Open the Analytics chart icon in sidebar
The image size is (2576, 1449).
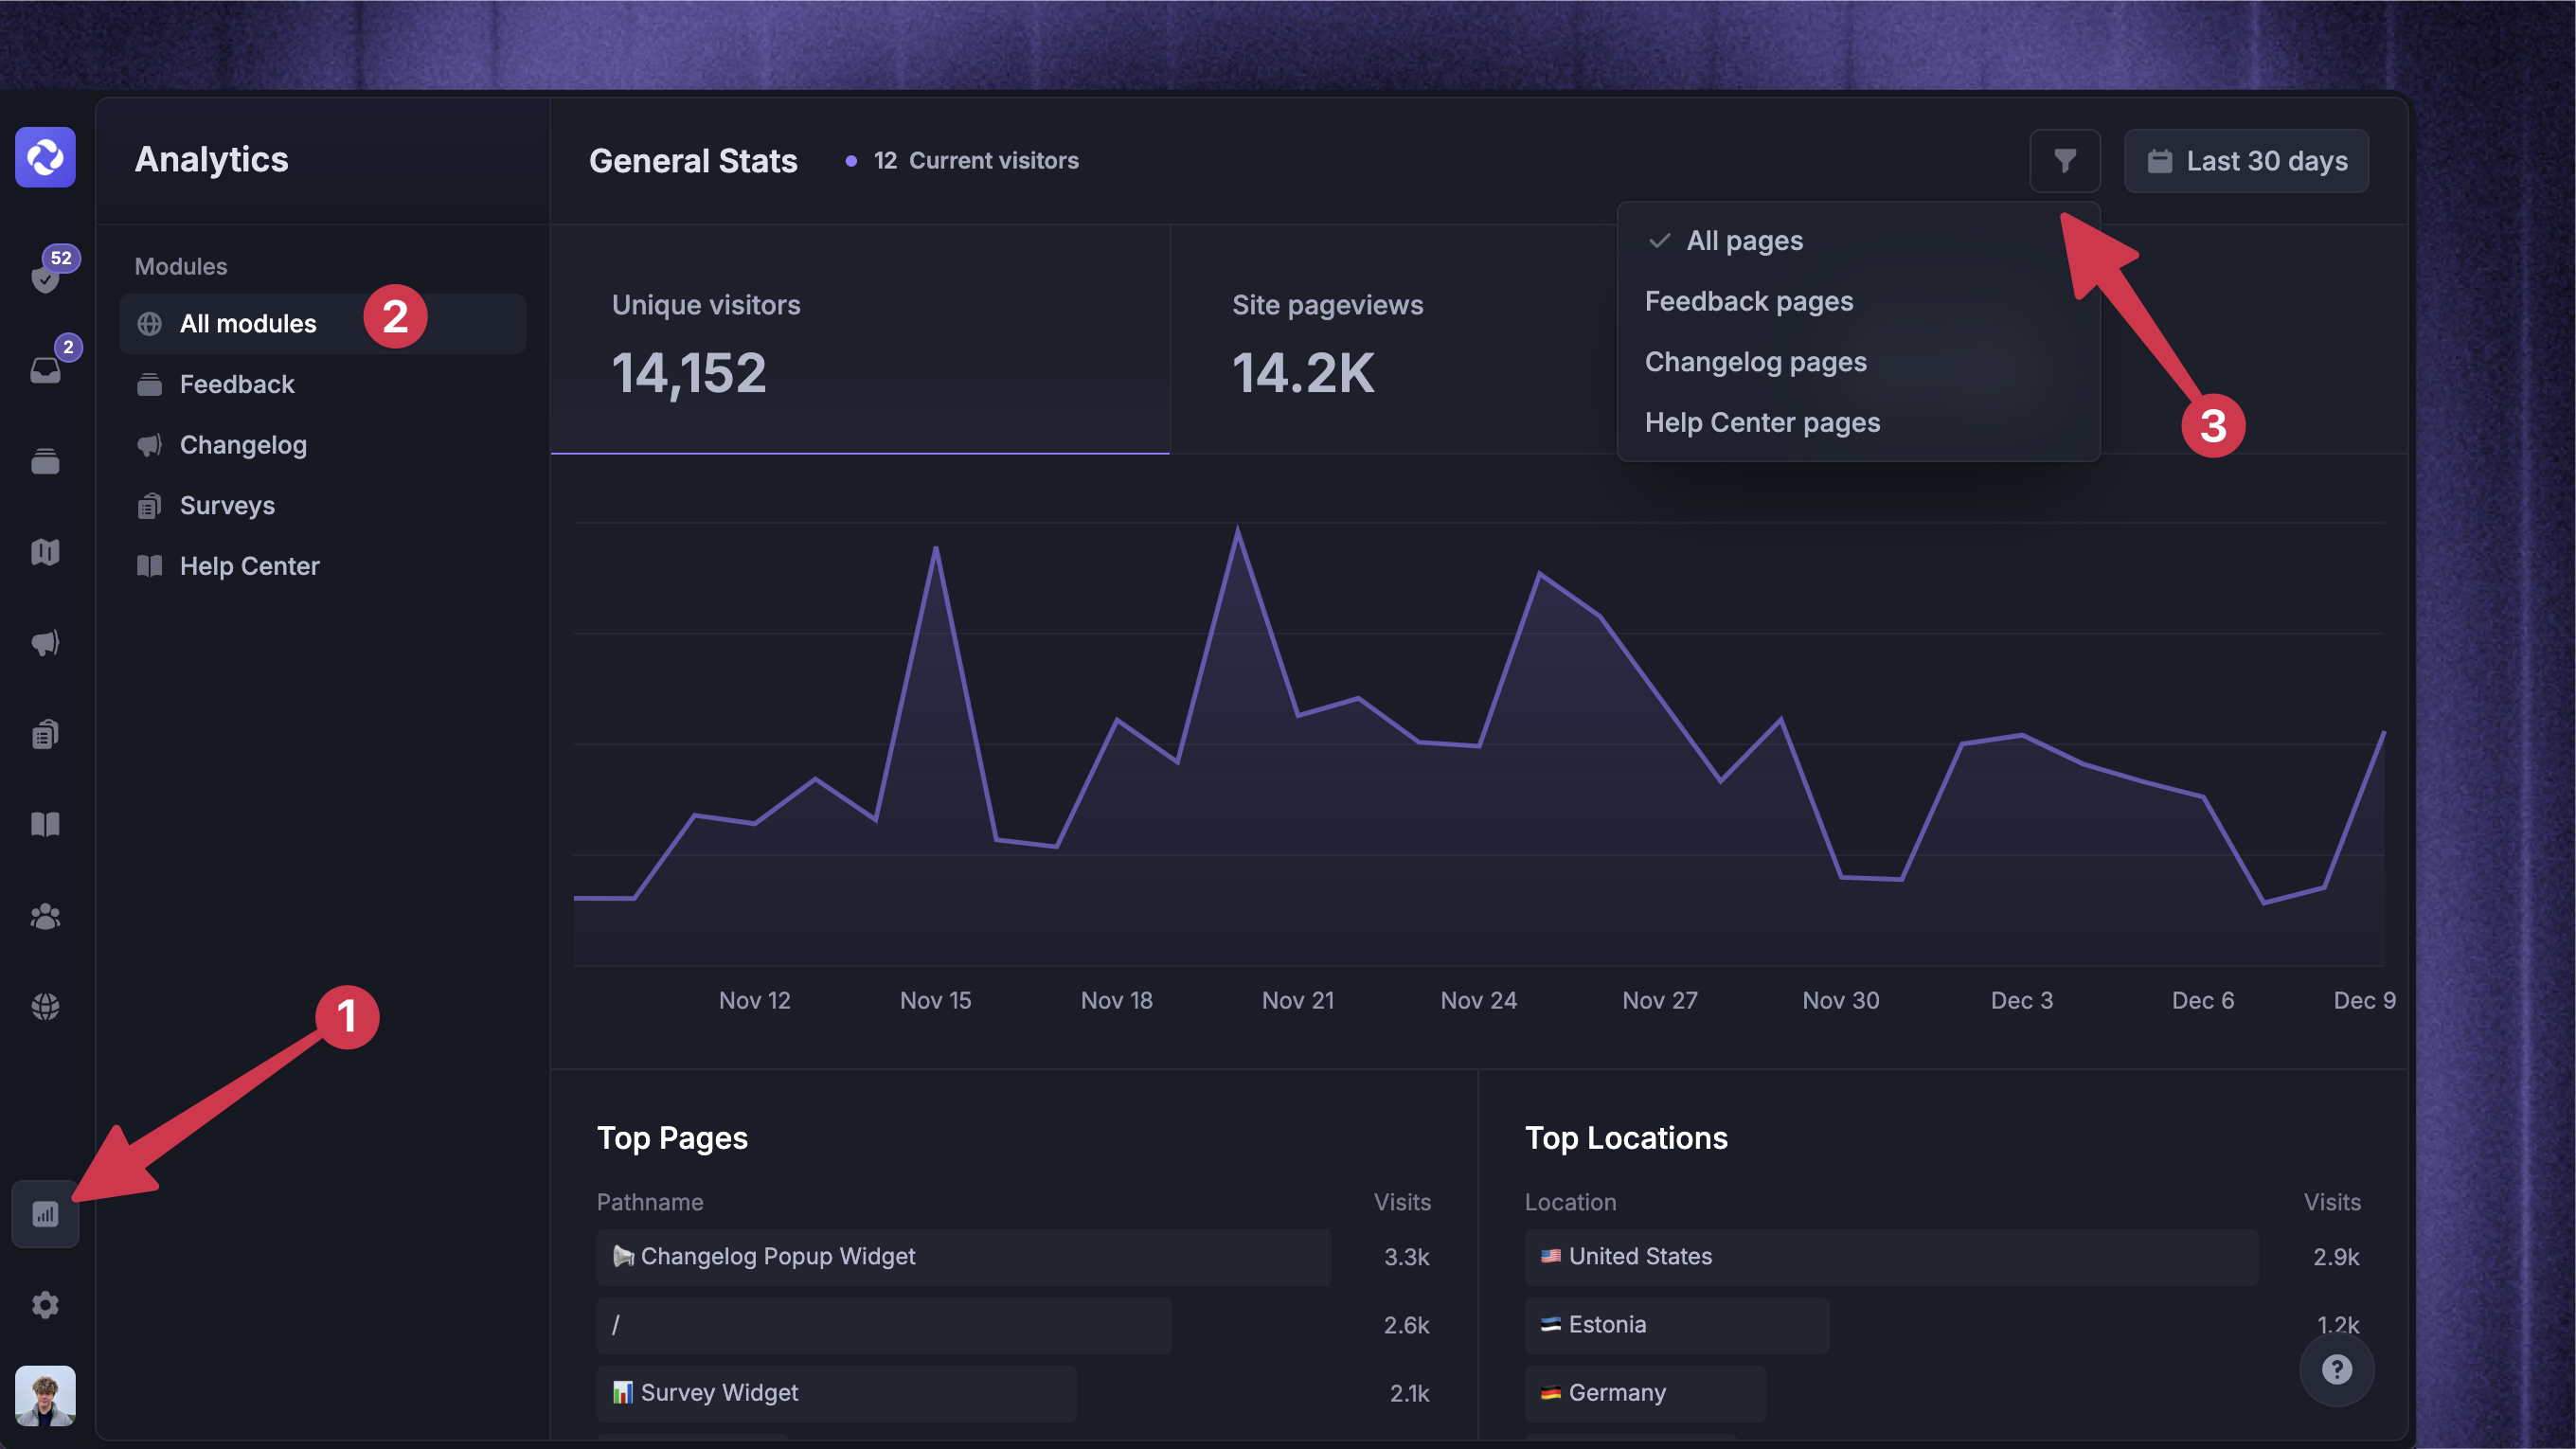pos(45,1214)
